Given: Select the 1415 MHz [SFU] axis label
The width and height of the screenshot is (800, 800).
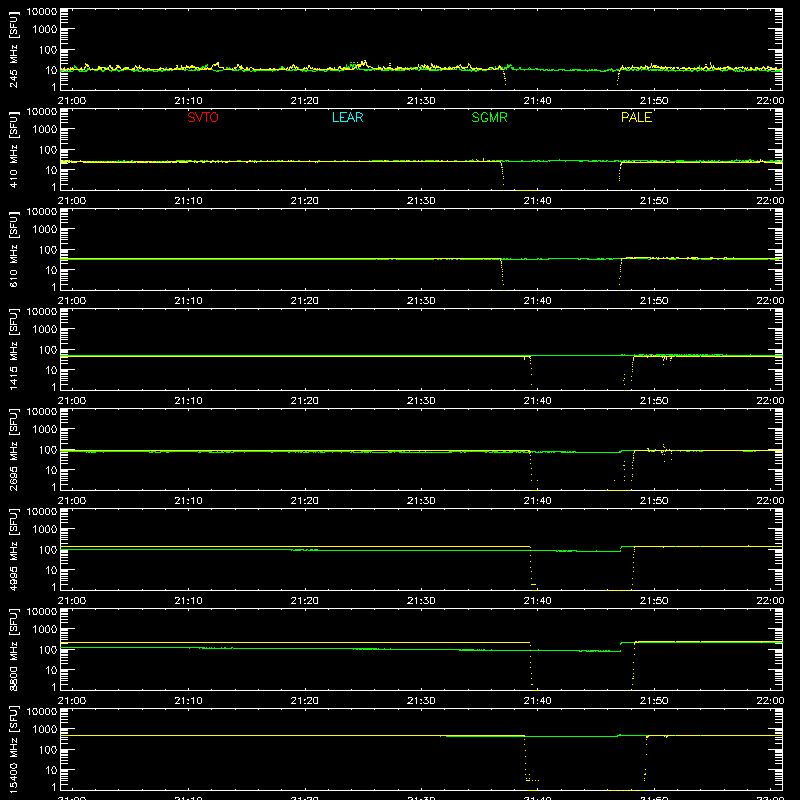Looking at the screenshot, I should tap(13, 349).
